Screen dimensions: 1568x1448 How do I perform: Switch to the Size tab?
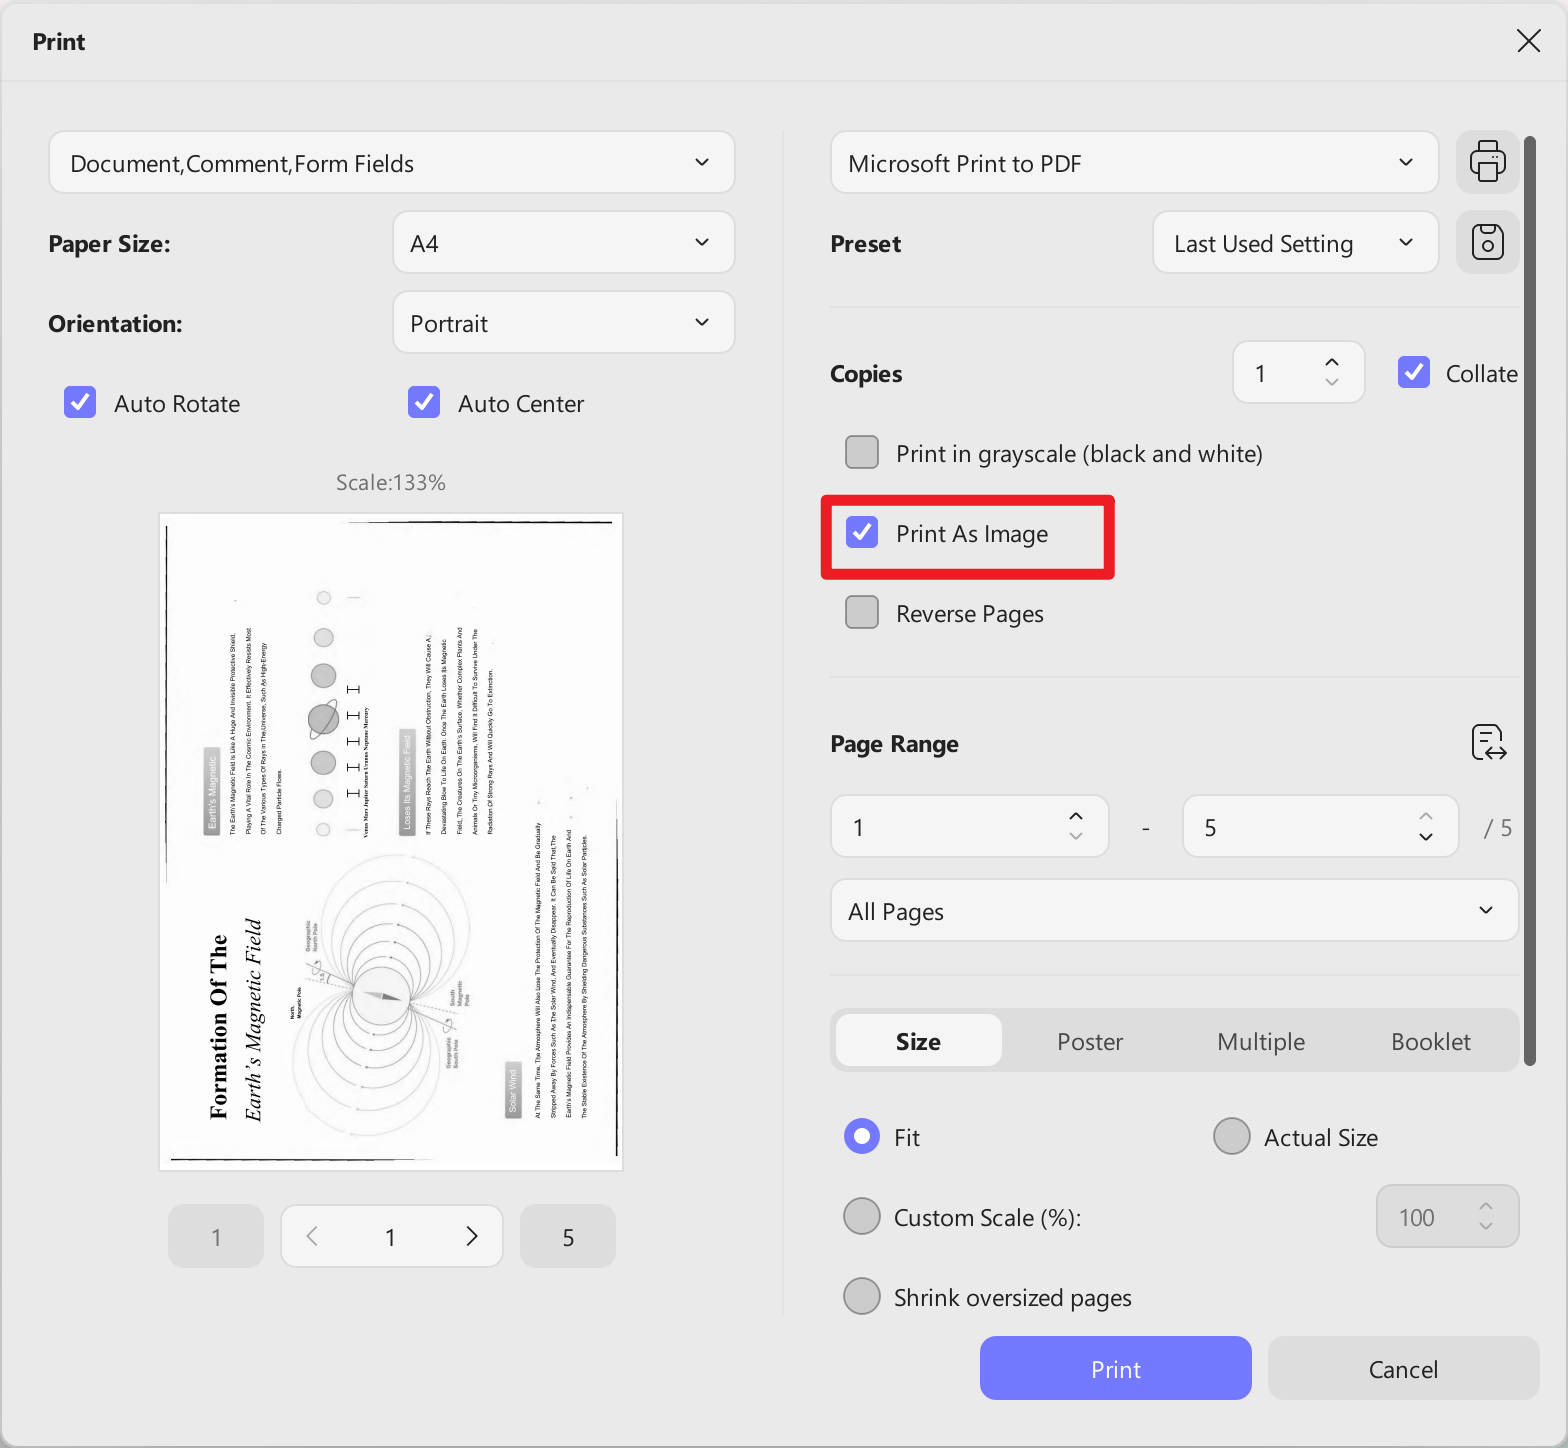(918, 1041)
